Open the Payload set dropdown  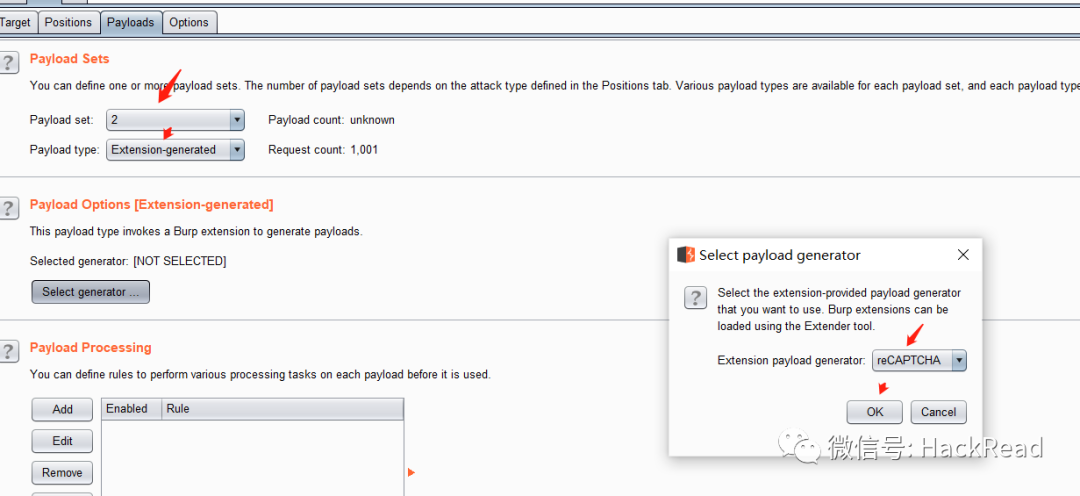tap(176, 120)
